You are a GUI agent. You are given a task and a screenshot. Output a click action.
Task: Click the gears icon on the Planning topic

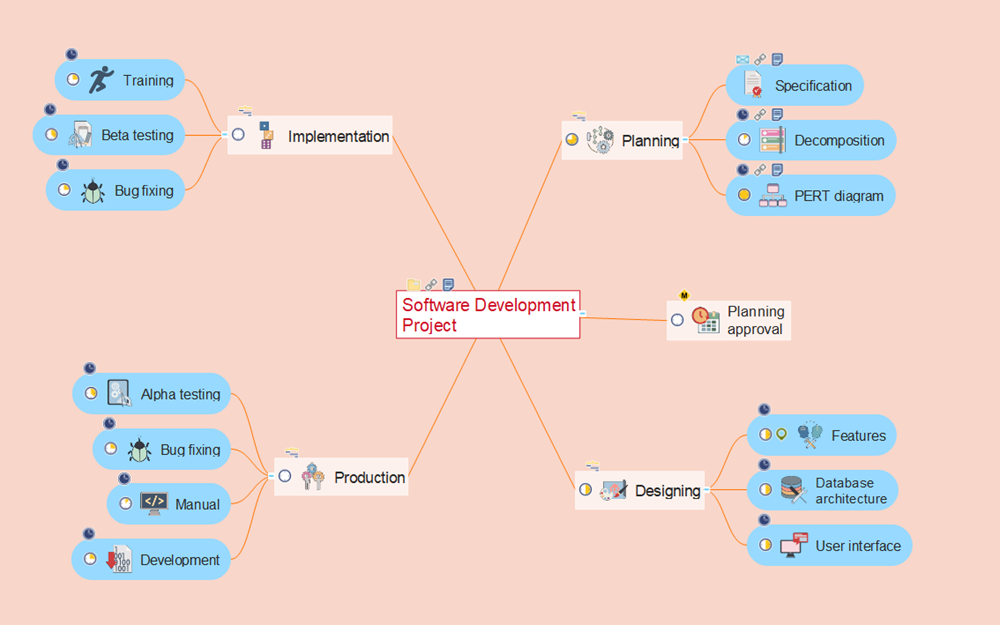[x=601, y=141]
